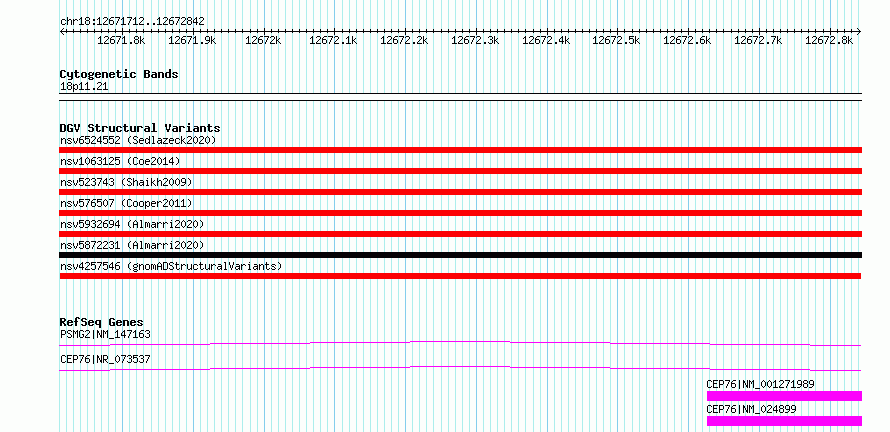Viewport: 890px width, 432px height.
Task: Click red bar under nsv4257546
Action: pos(461,276)
